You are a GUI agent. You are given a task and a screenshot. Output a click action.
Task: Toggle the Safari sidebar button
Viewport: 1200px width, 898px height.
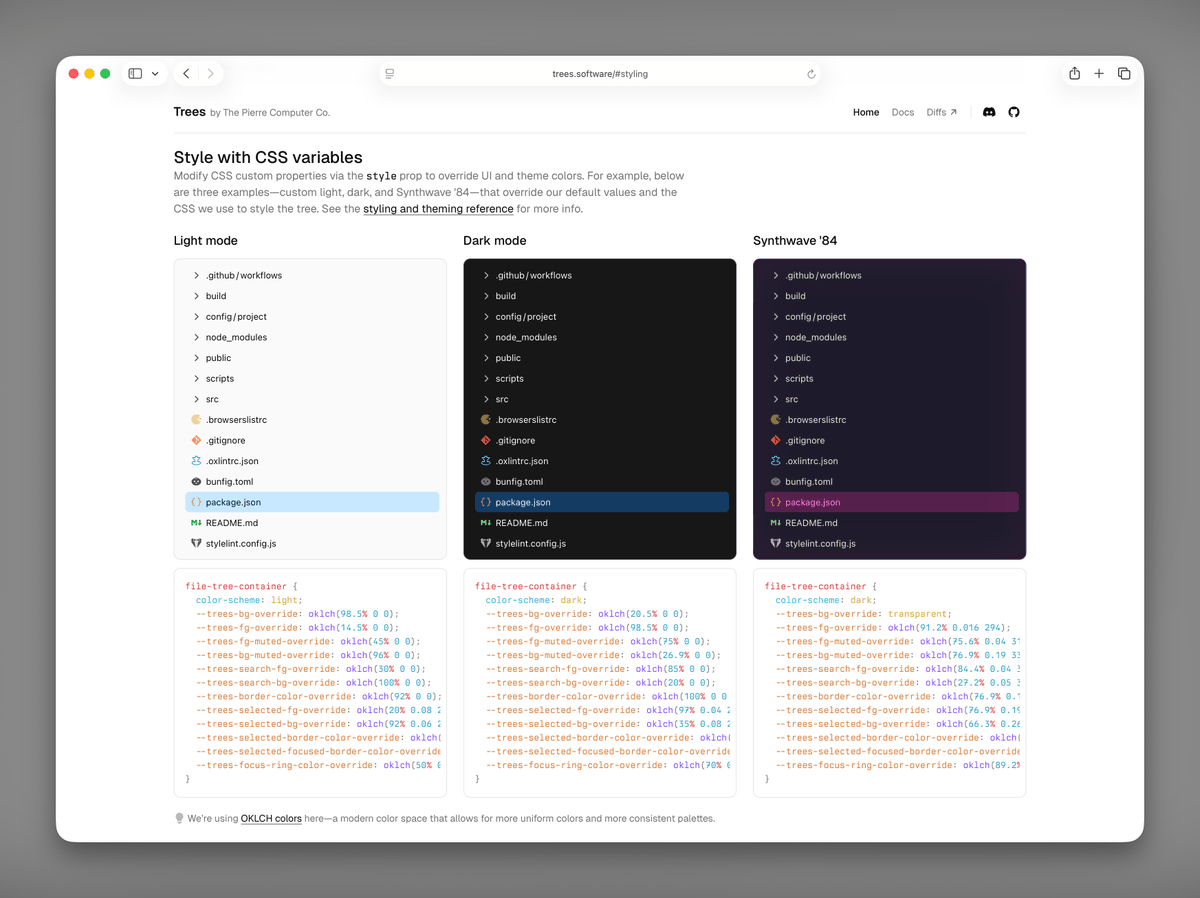pos(135,74)
